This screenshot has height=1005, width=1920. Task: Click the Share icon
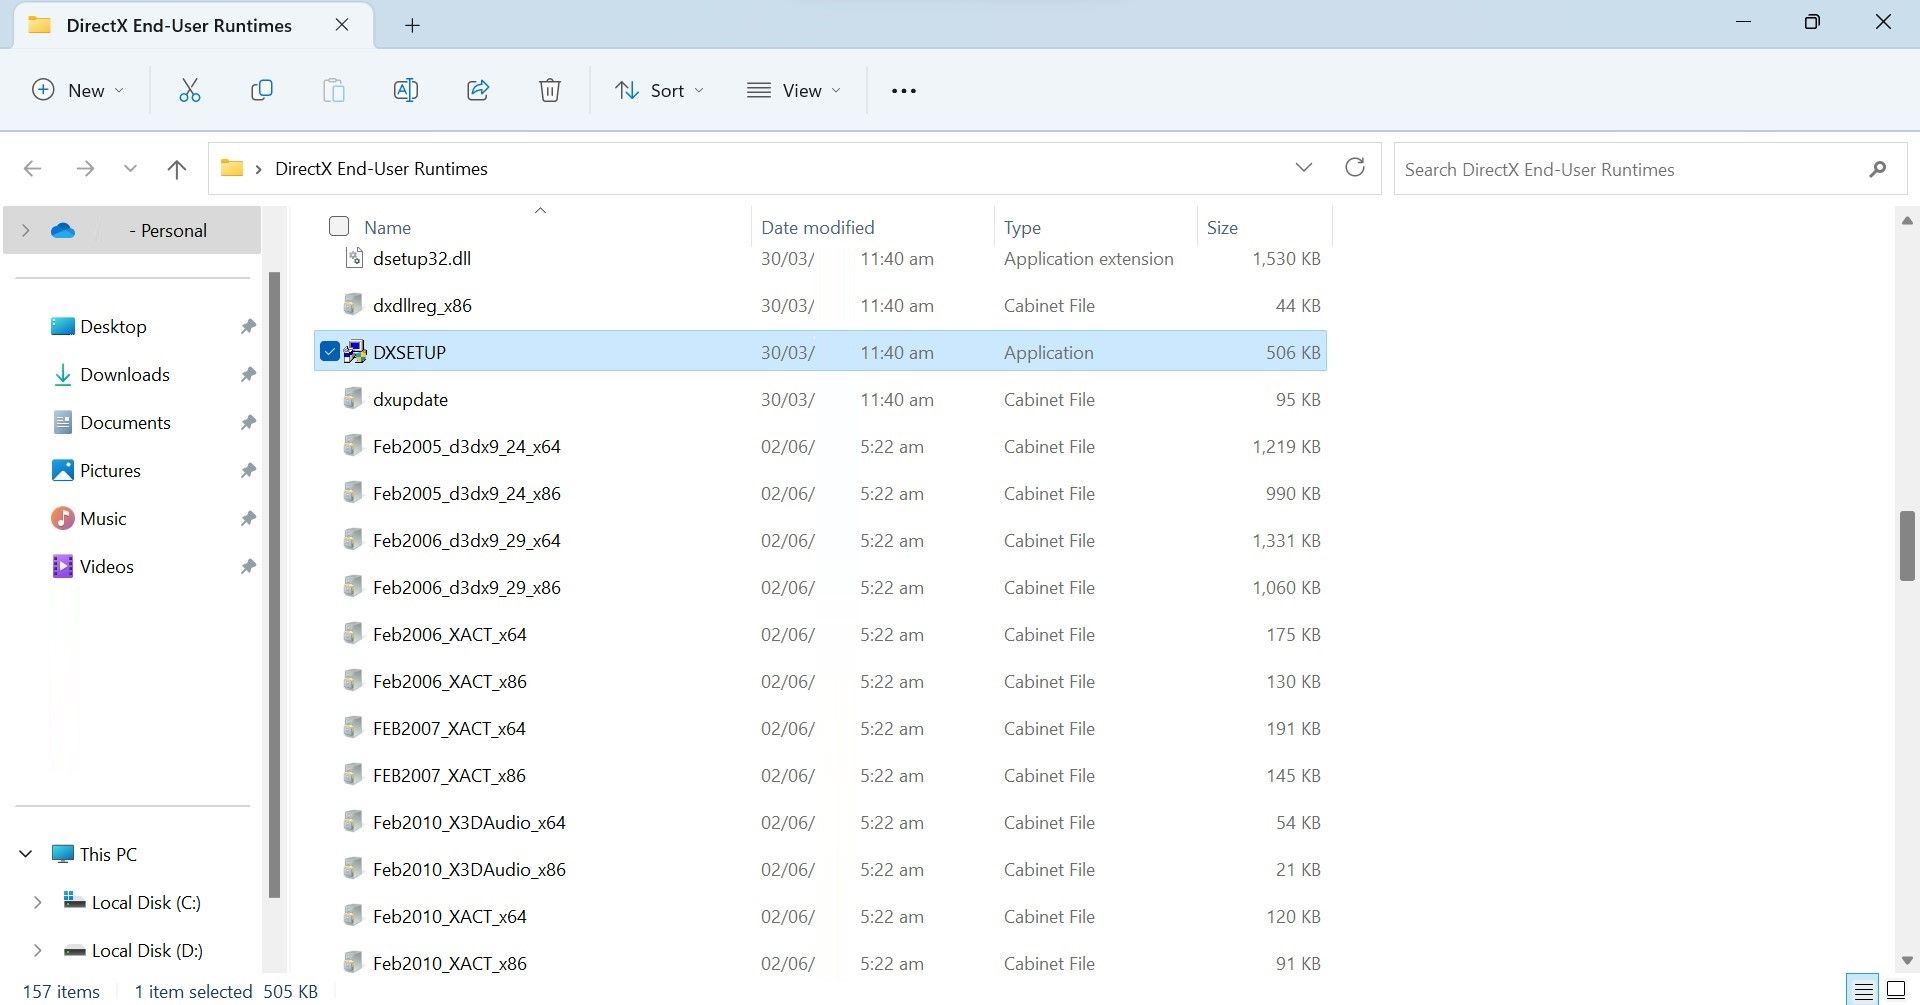click(478, 90)
